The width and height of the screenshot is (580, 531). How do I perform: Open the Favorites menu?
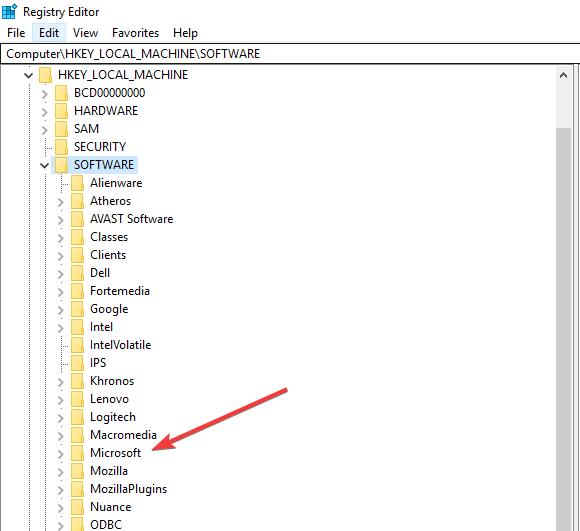point(135,33)
